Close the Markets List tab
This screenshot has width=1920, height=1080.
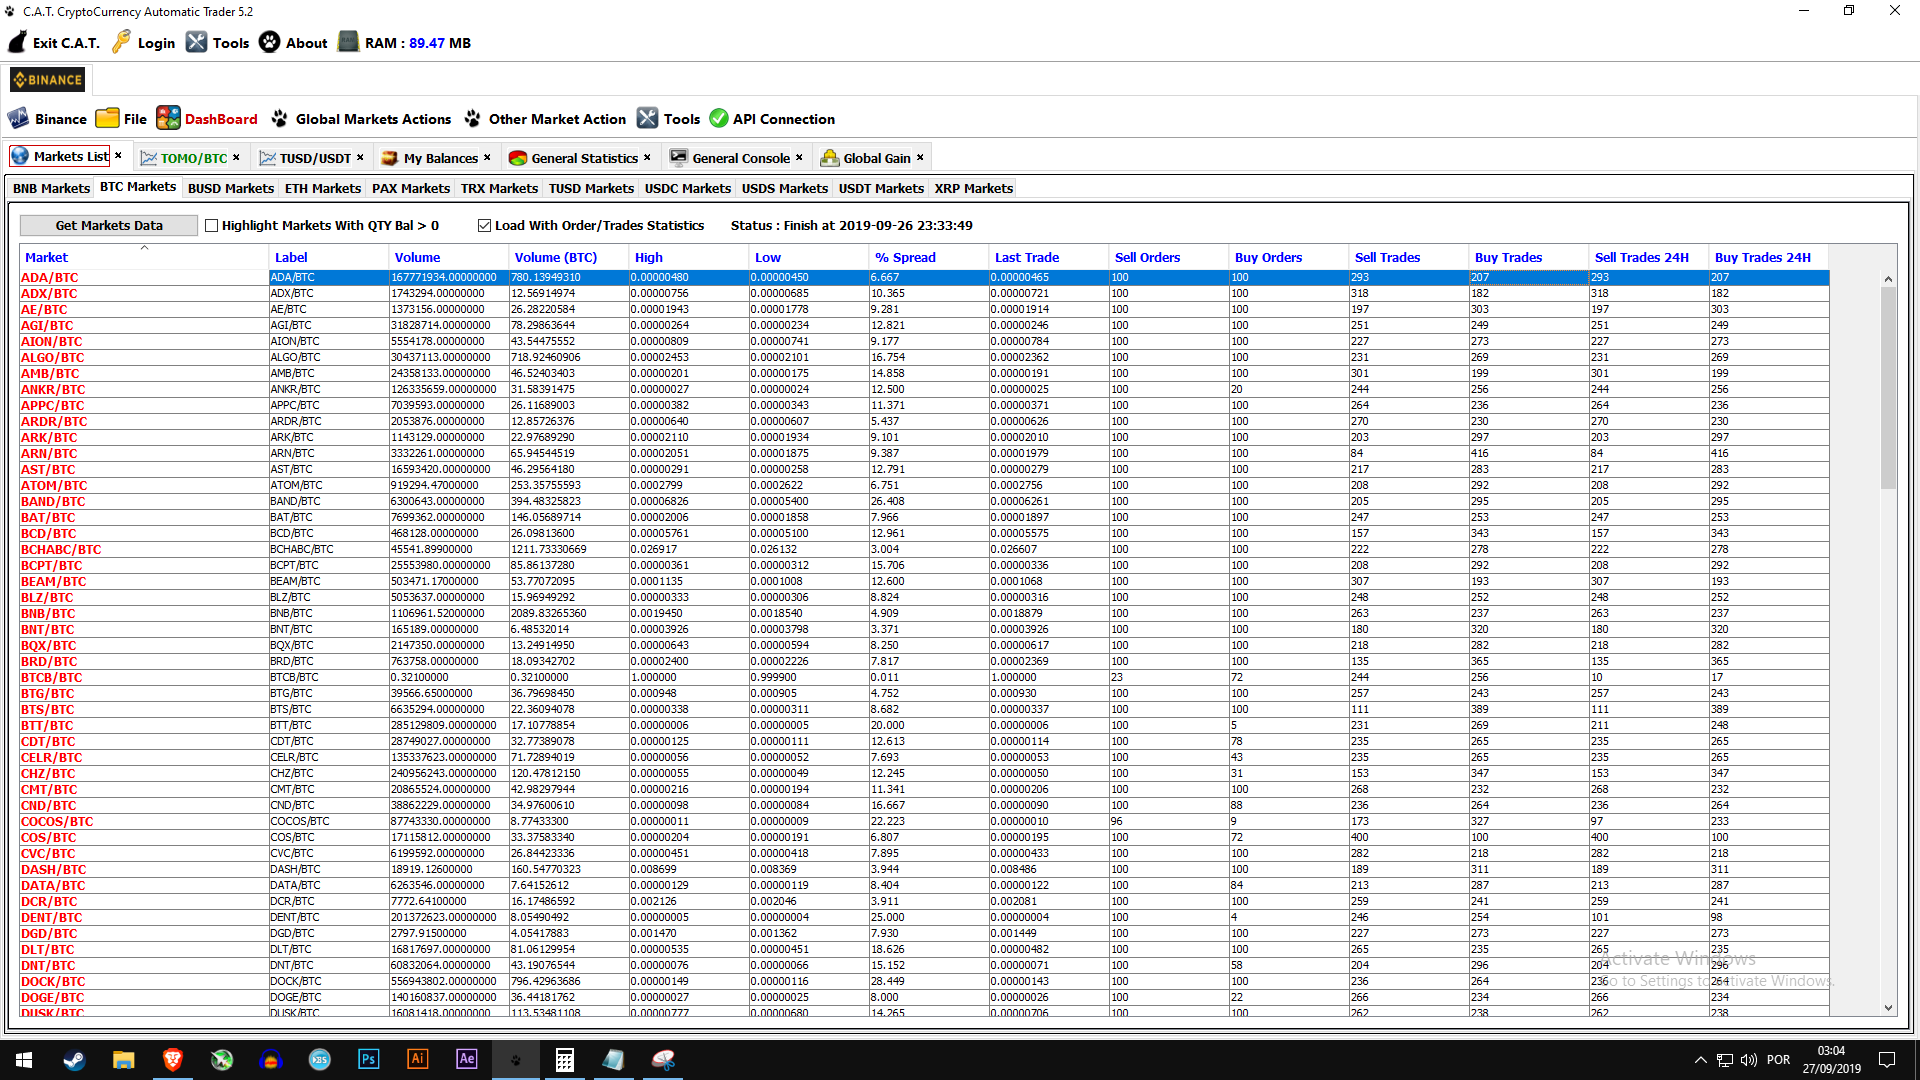click(x=118, y=156)
